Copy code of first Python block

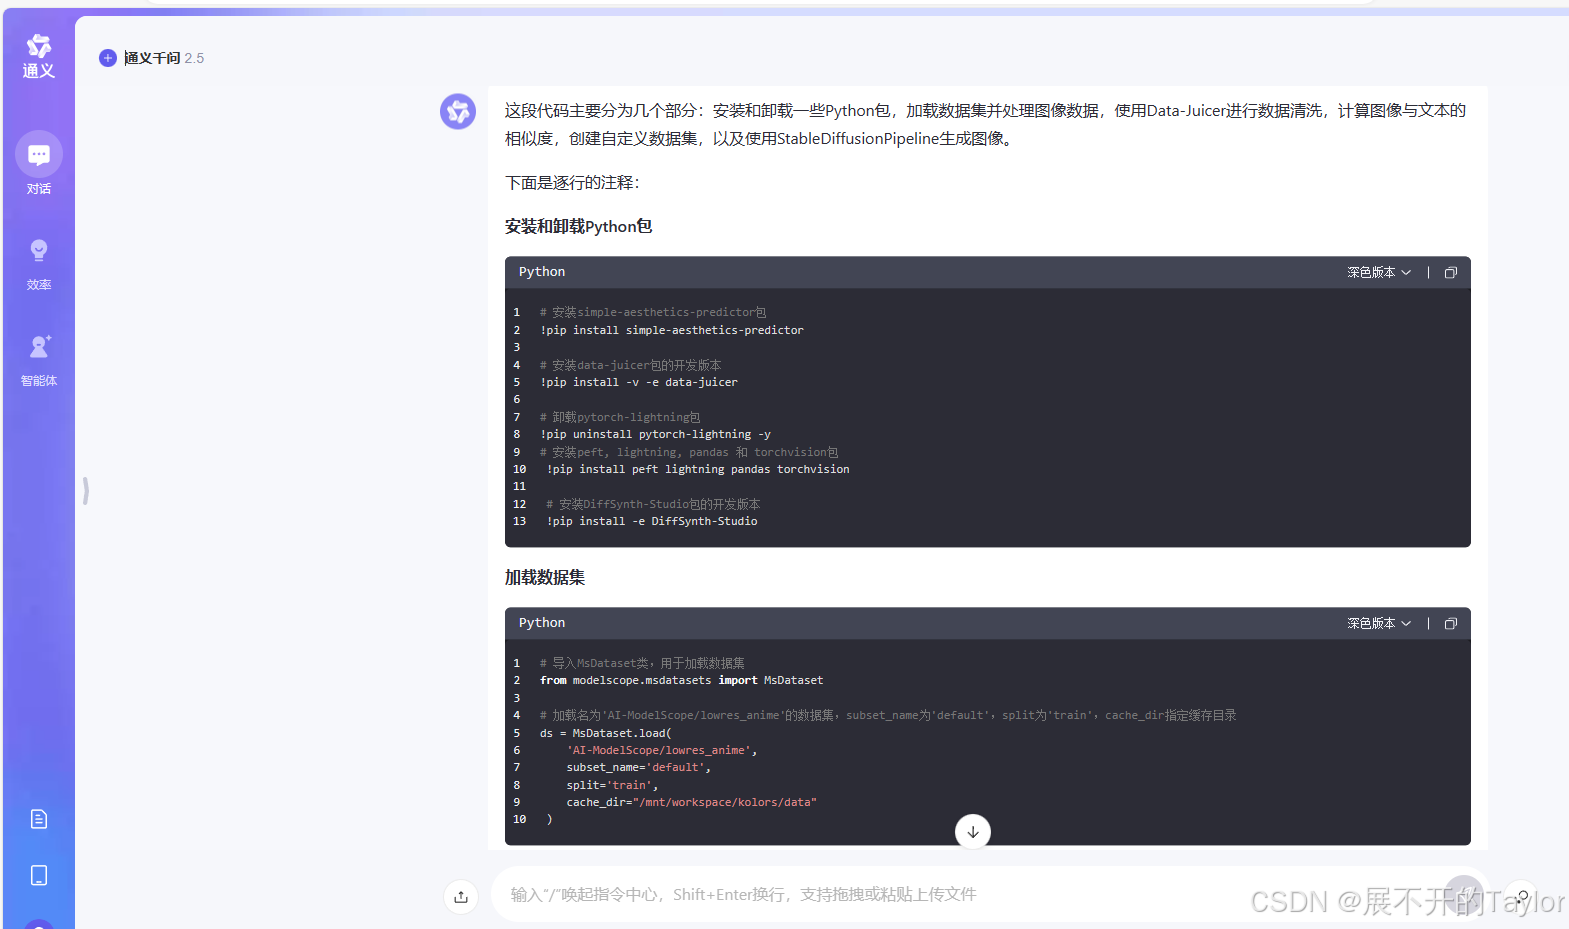[1451, 272]
